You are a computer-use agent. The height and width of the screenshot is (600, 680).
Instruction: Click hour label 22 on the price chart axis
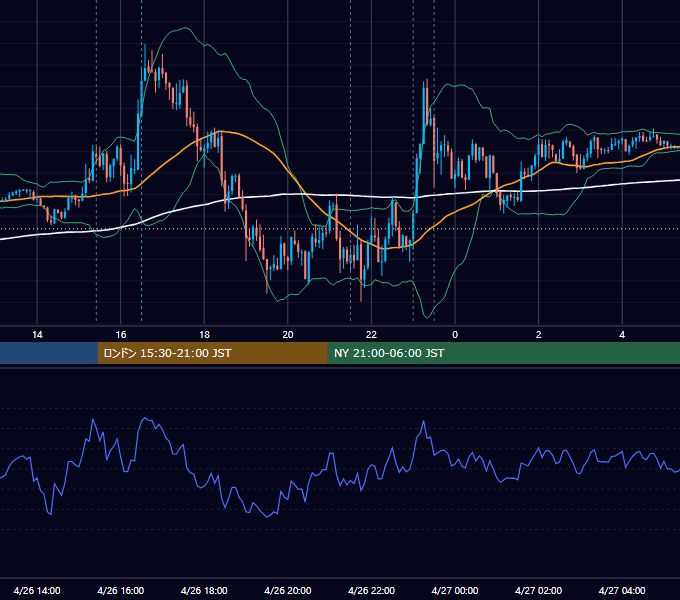pyautogui.click(x=371, y=335)
